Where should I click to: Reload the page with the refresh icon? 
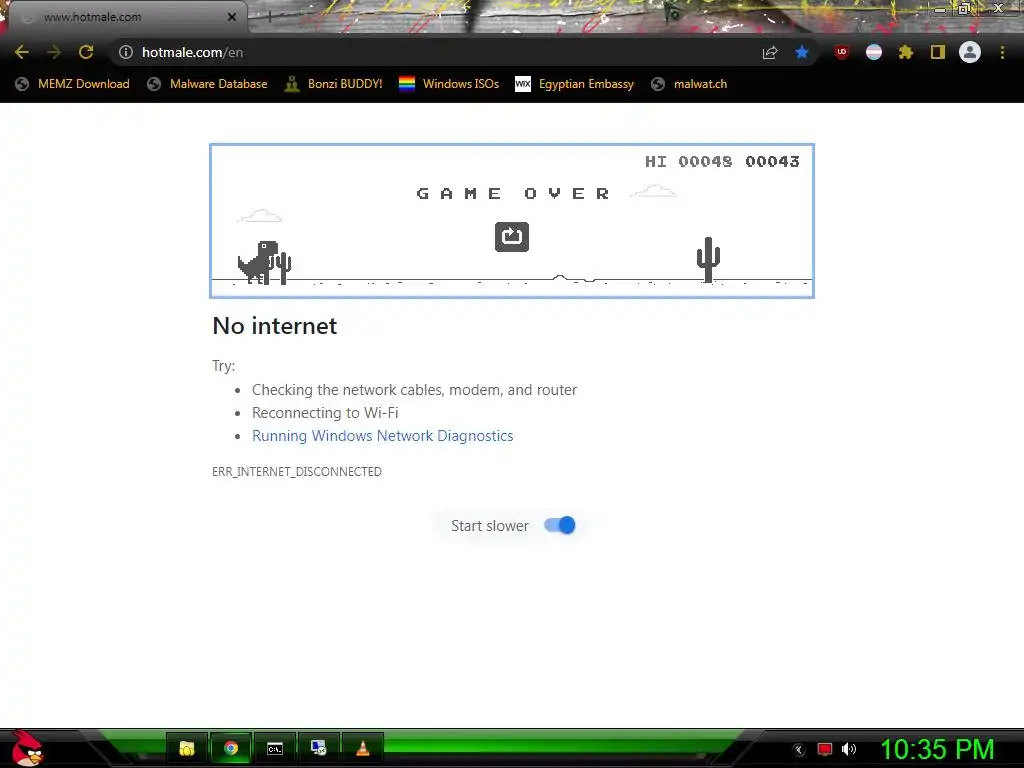86,52
